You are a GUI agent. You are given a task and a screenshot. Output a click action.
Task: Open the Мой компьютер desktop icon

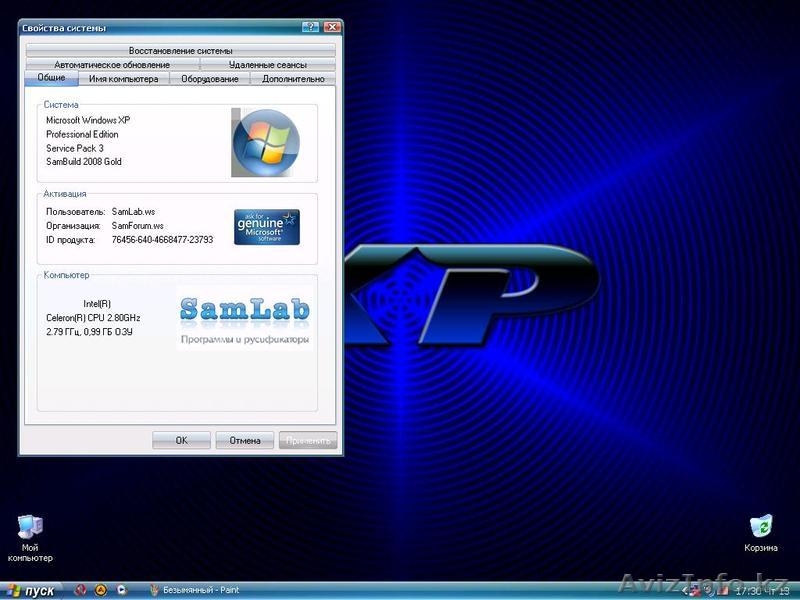(x=30, y=528)
